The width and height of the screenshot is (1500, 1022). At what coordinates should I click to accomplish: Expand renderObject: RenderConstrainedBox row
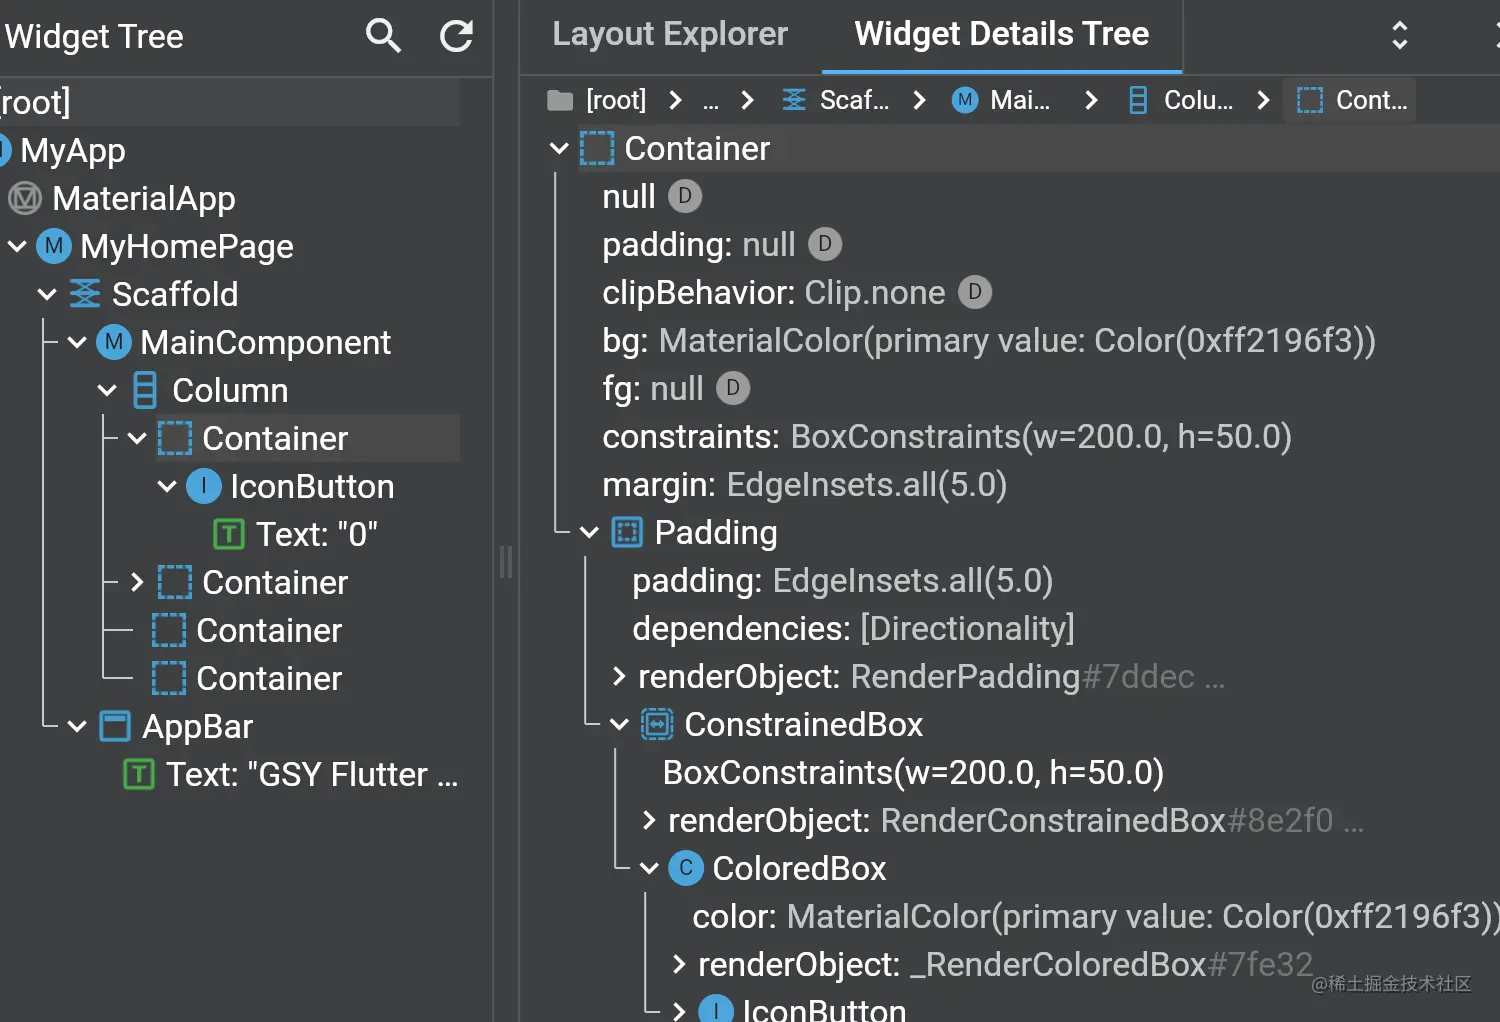[649, 820]
